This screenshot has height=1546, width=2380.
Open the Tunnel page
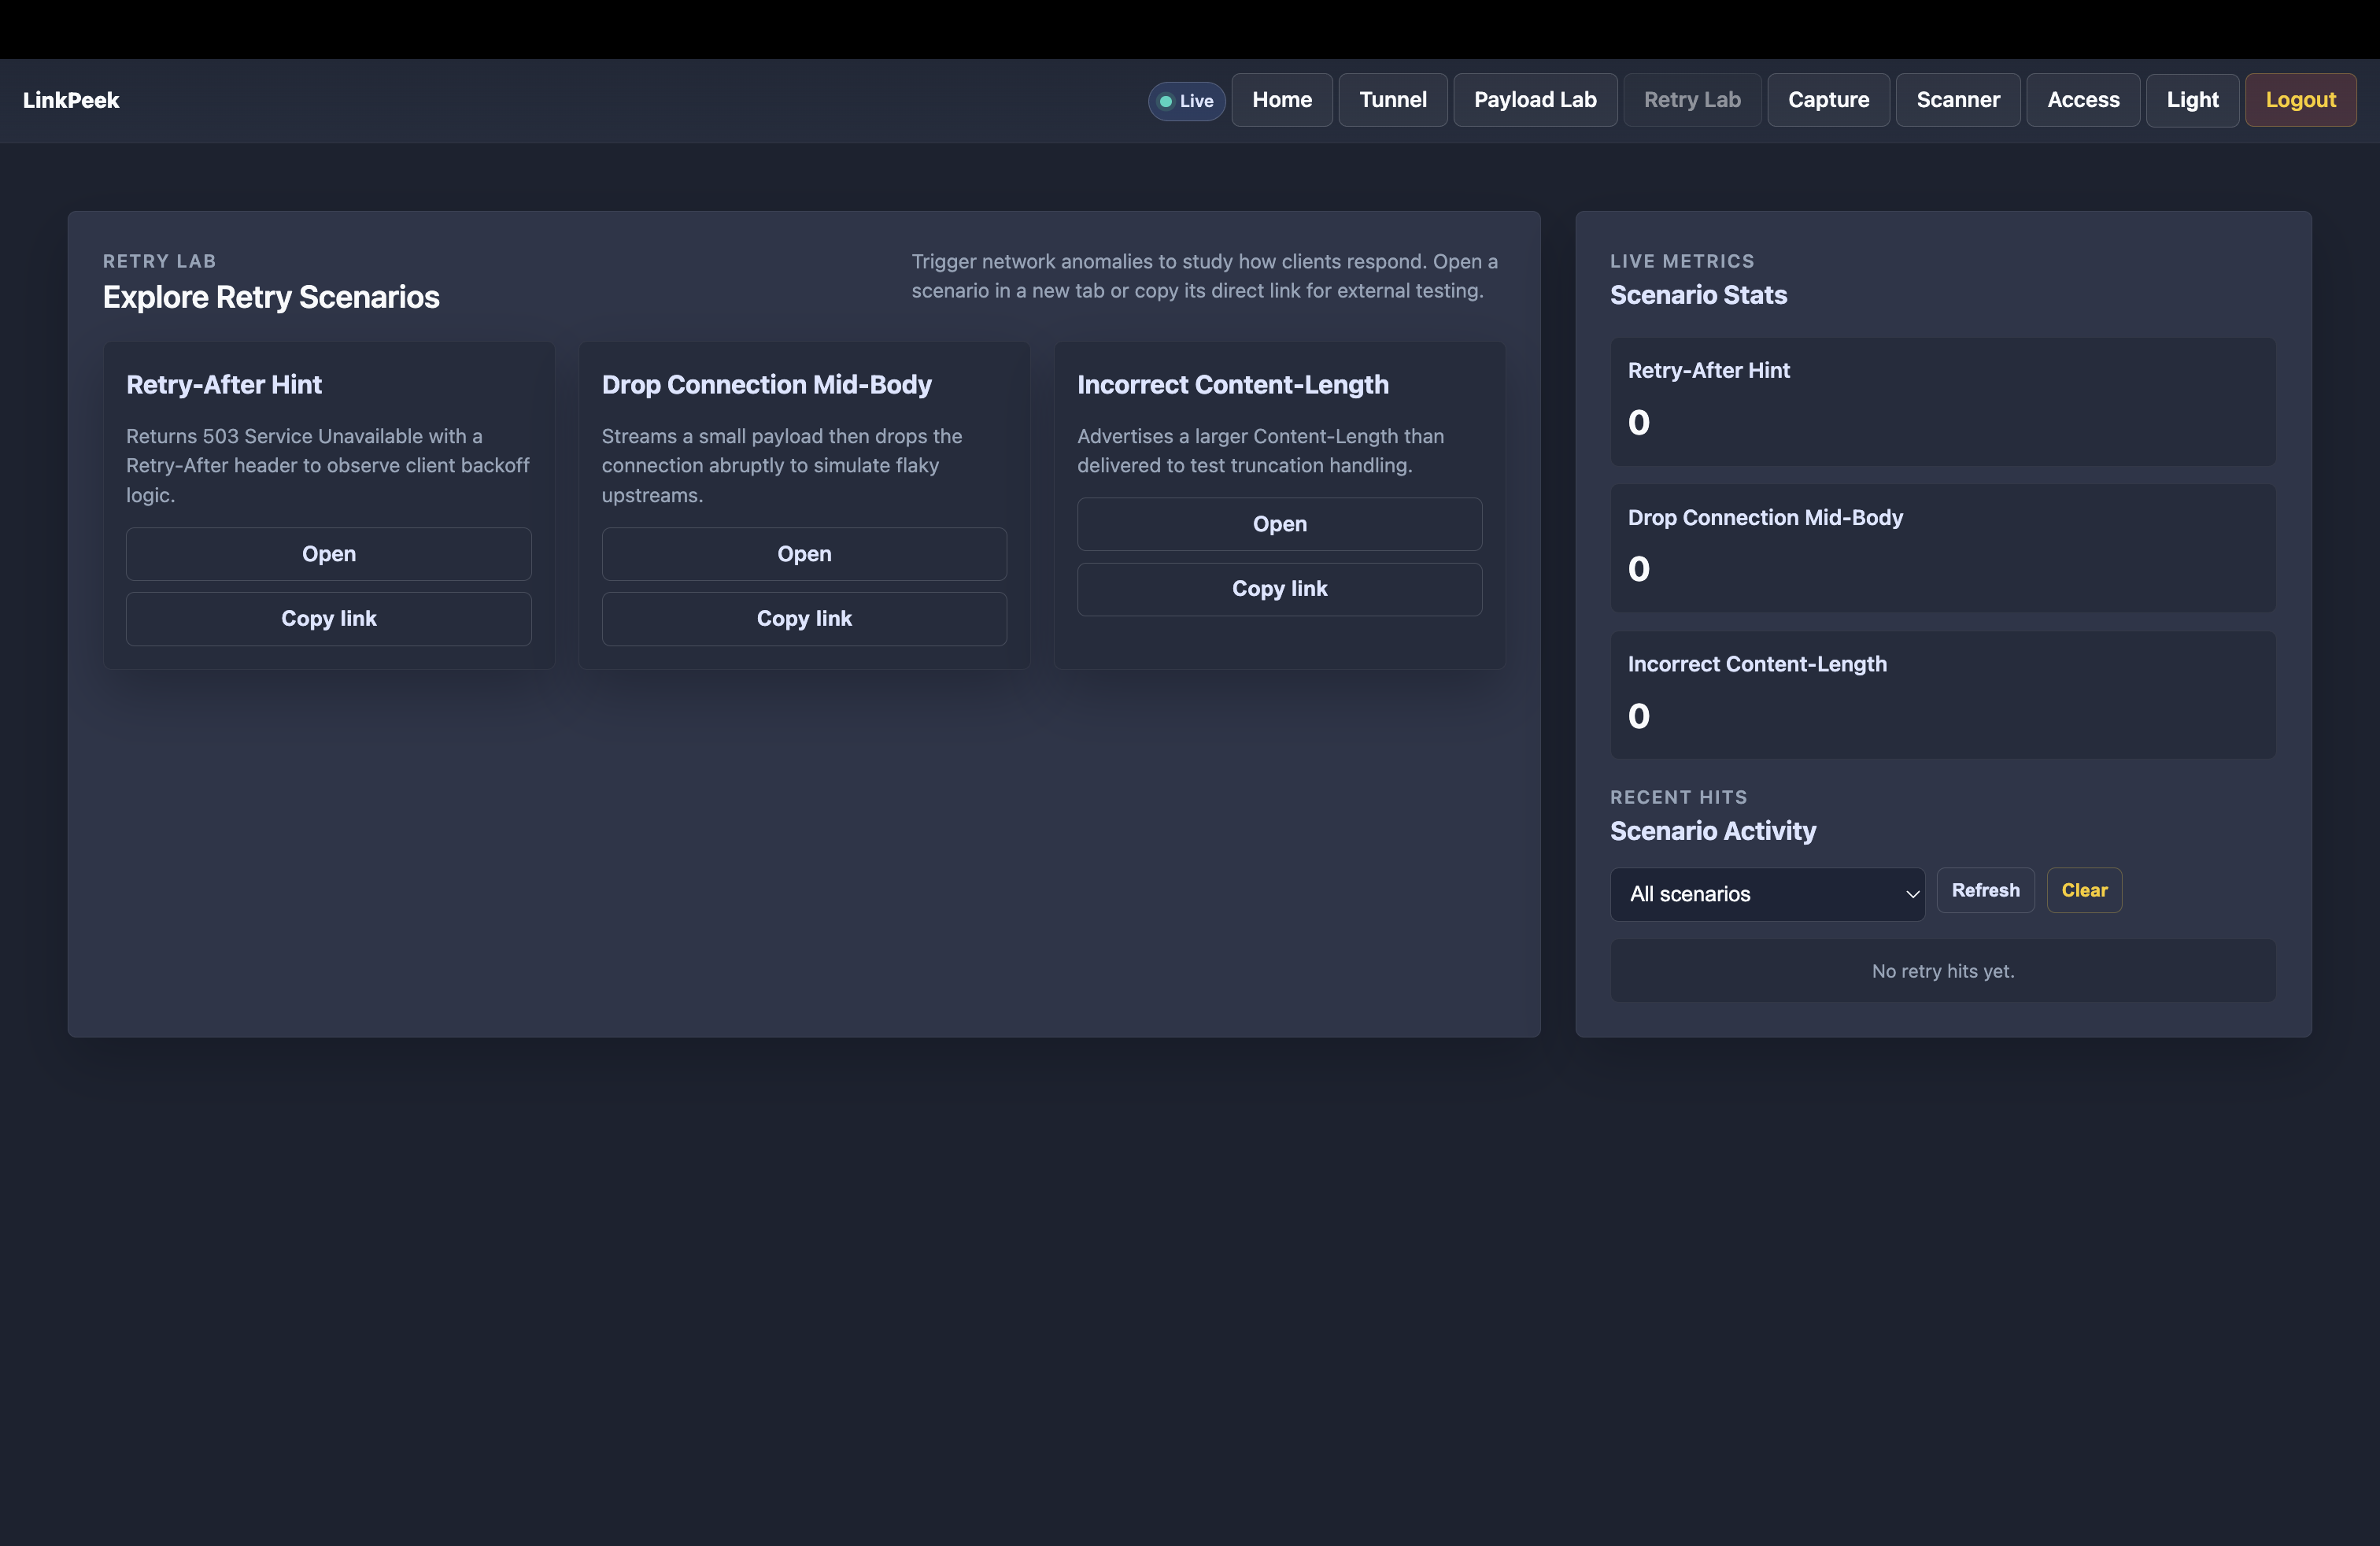(x=1393, y=100)
